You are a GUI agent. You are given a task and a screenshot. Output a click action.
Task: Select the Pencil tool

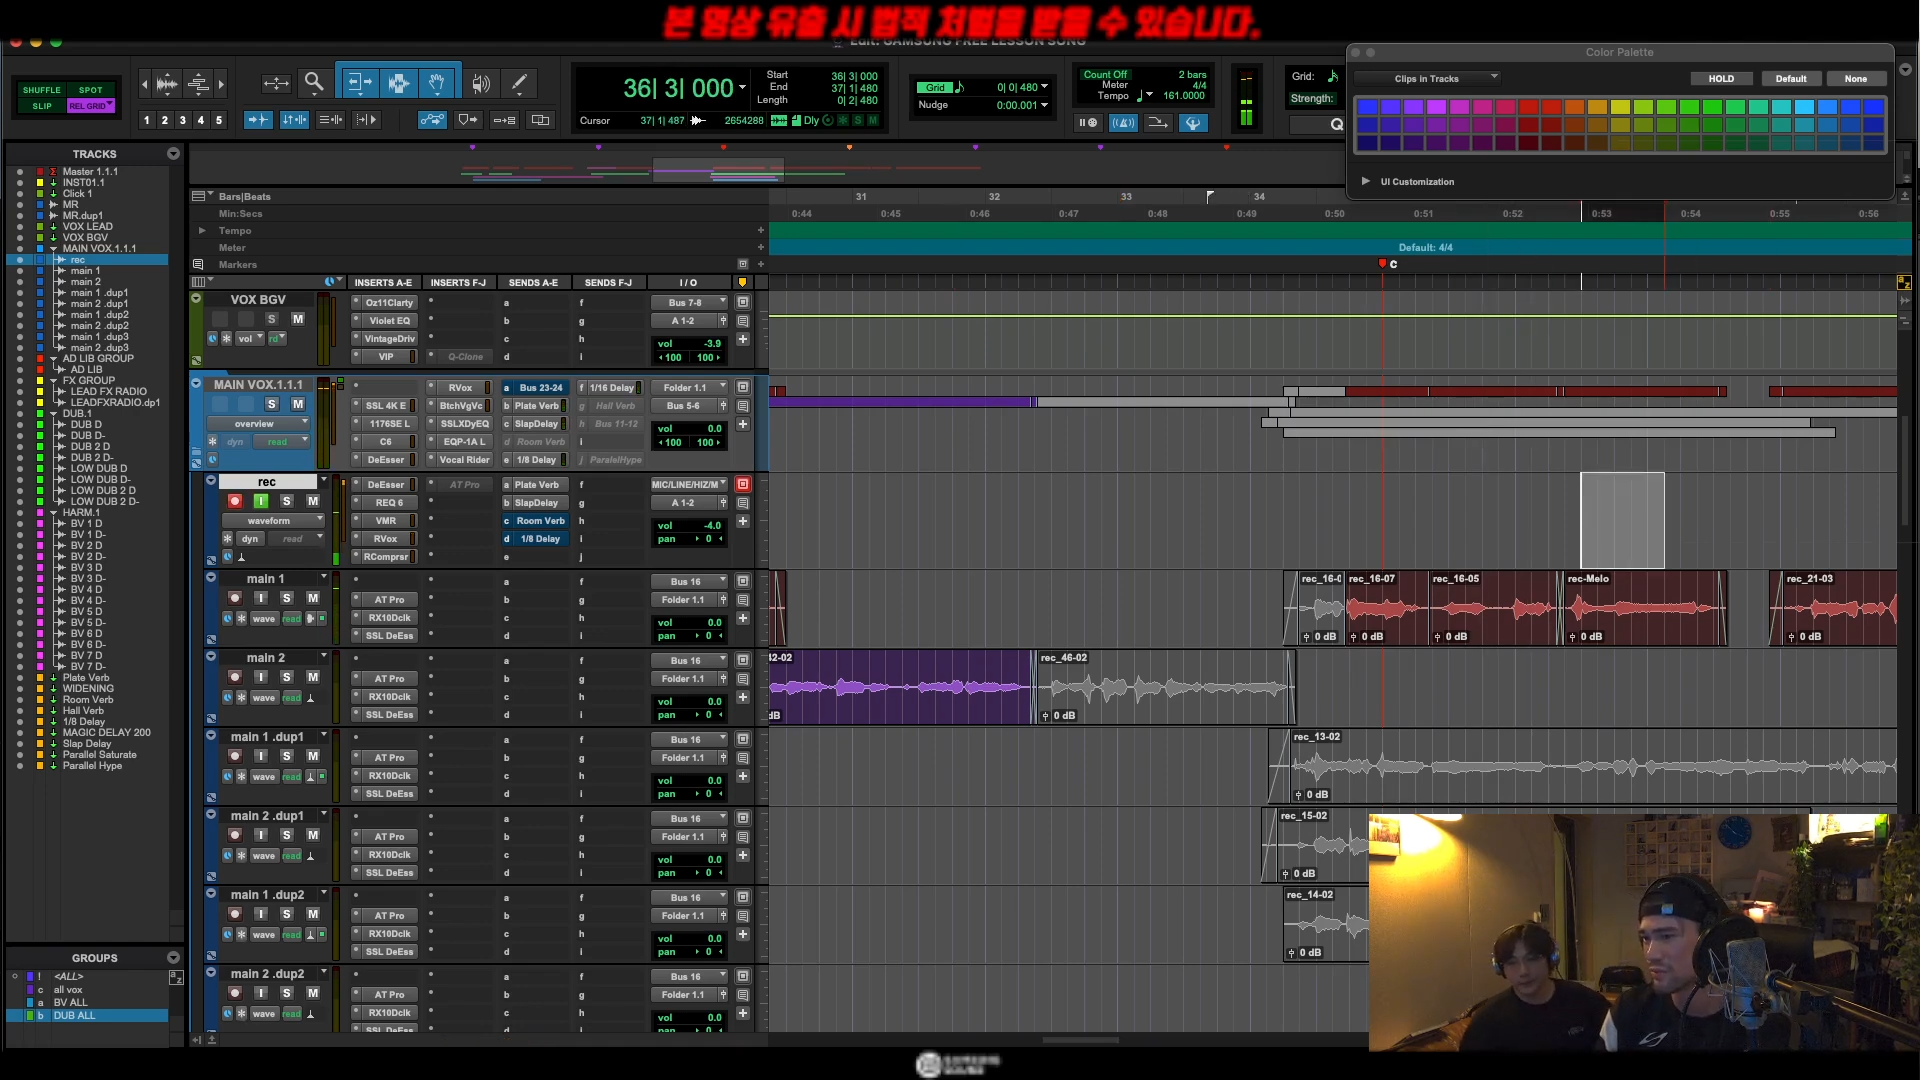coord(519,83)
